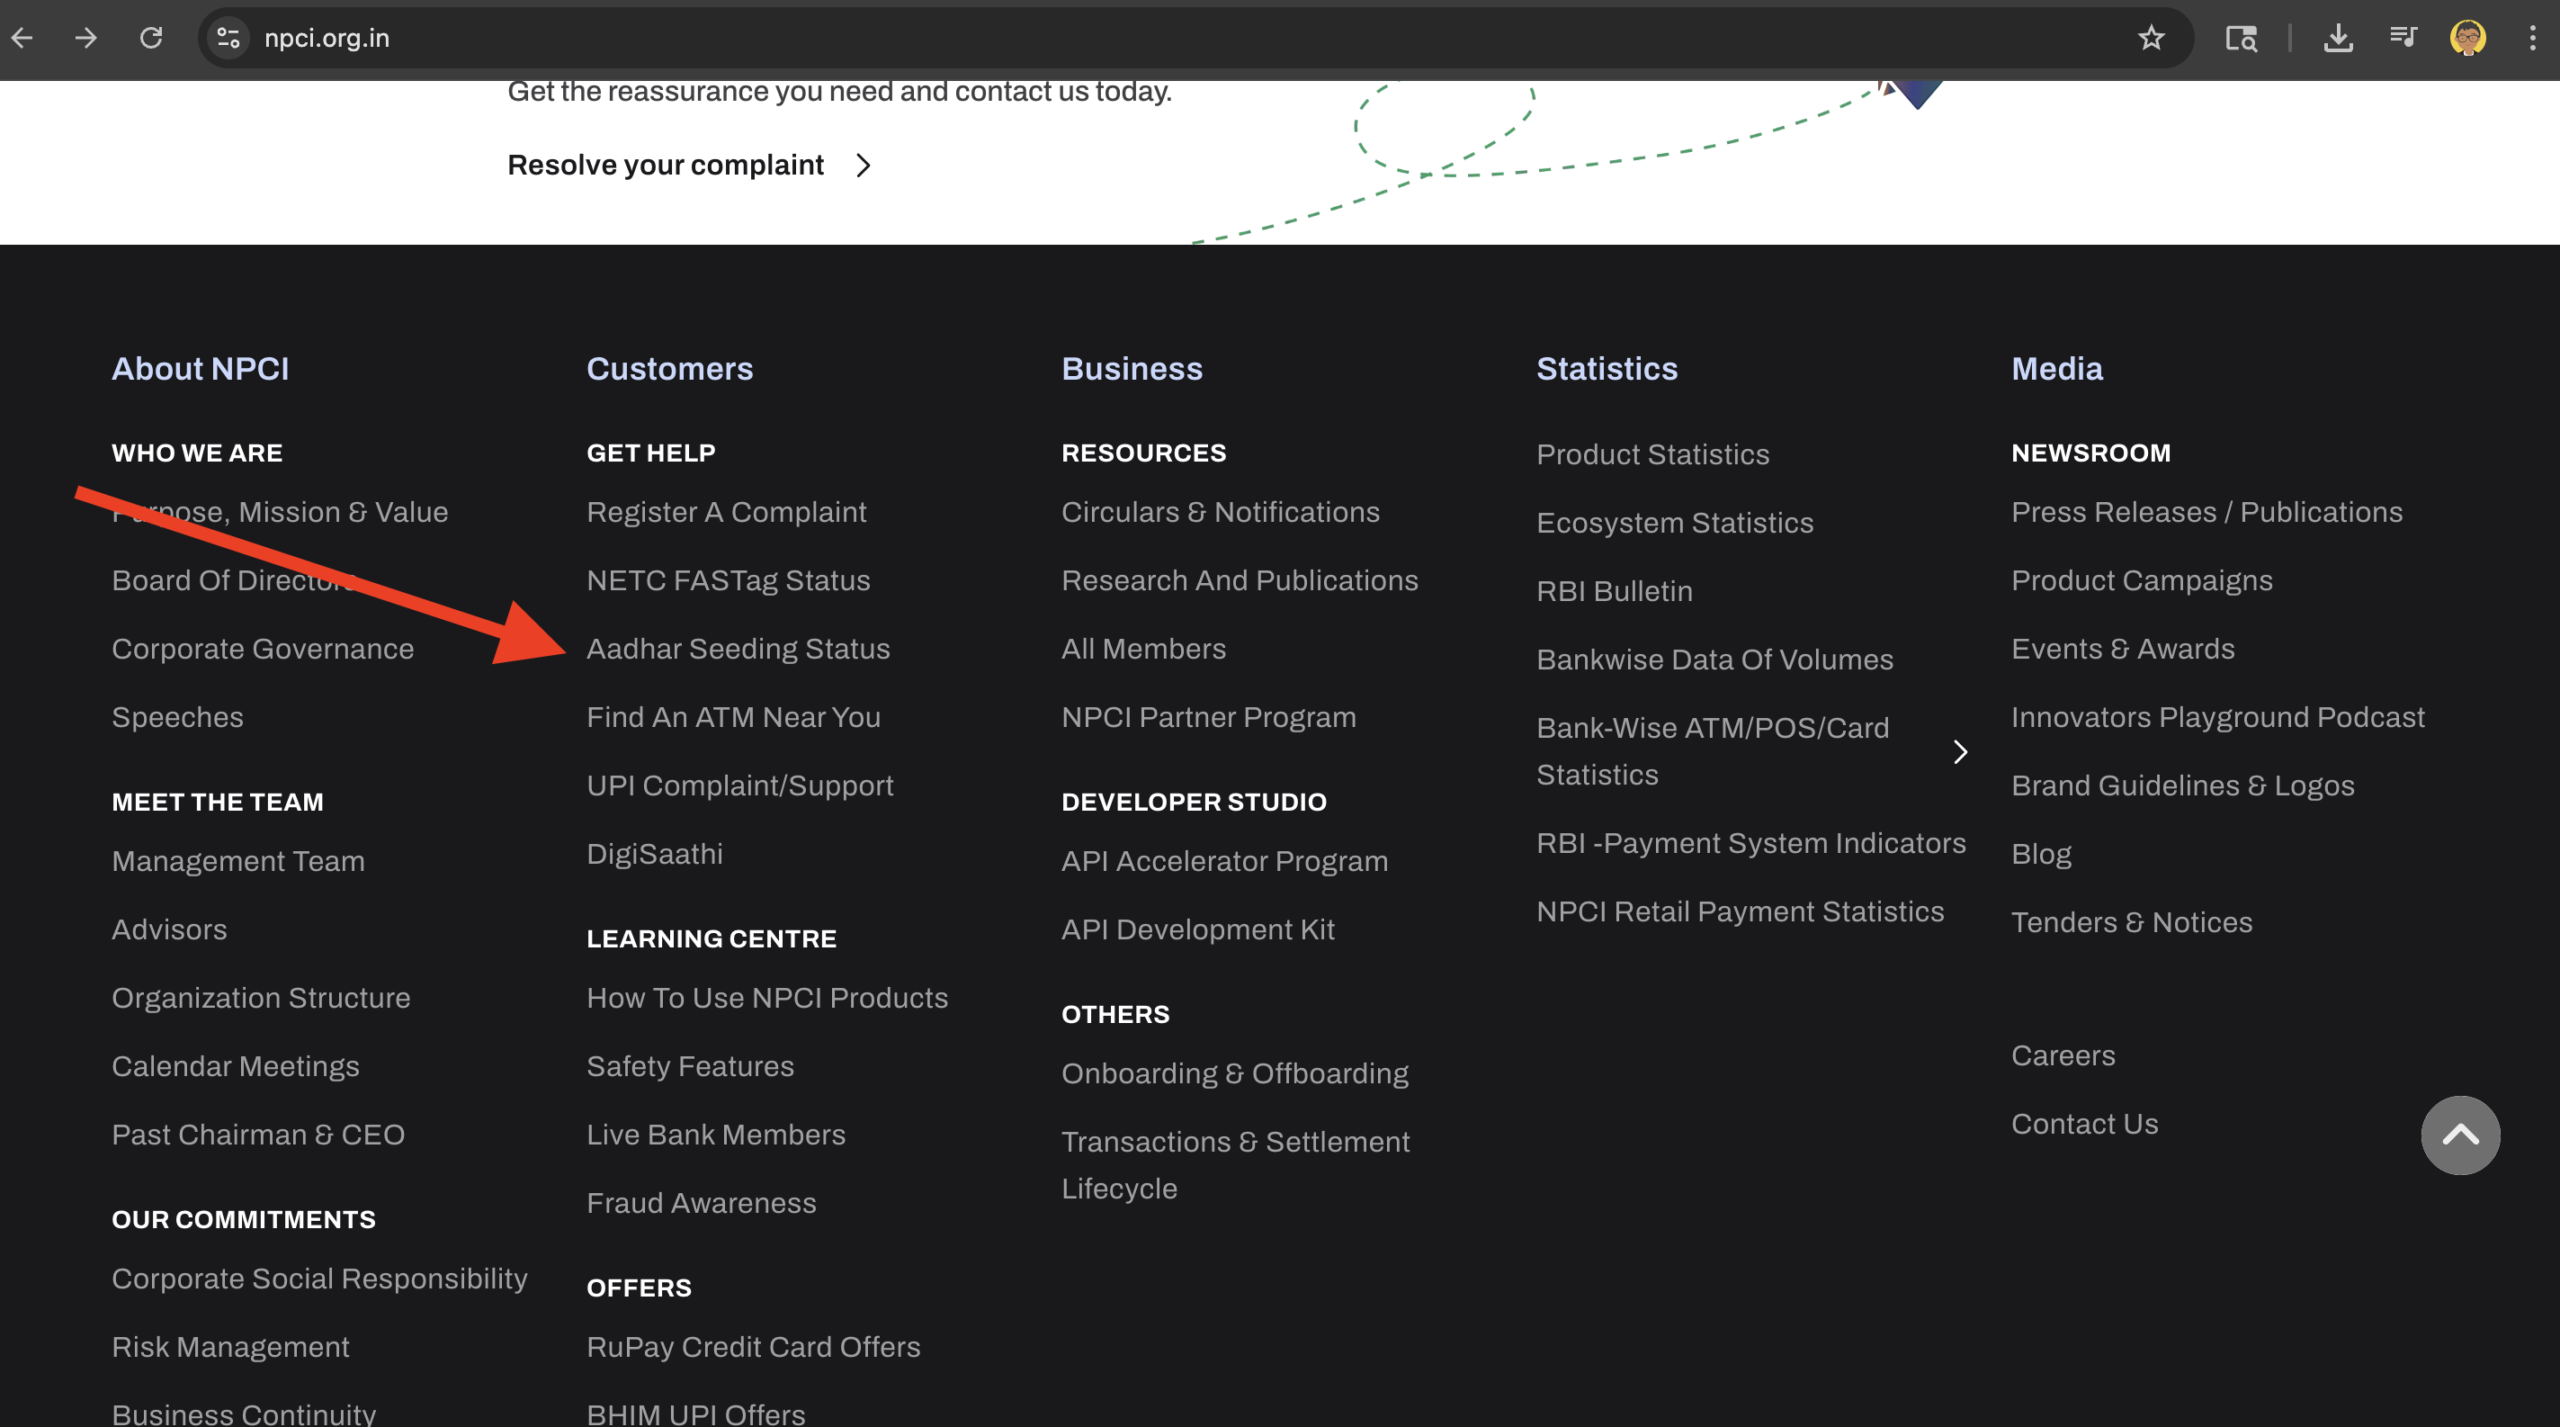This screenshot has height=1427, width=2560.
Task: Open Contact Us link
Action: (2085, 1124)
